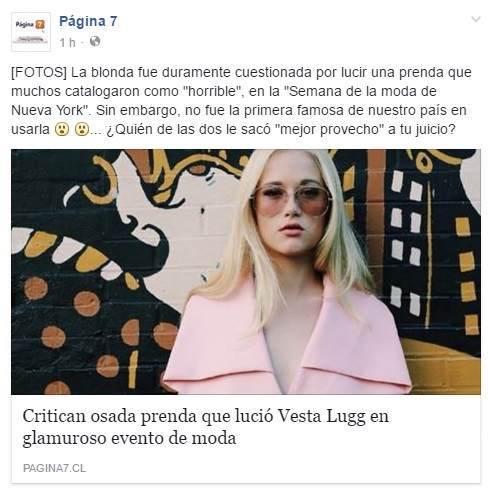Click the second headline line "glamuroso evento de moda"

click(129, 438)
